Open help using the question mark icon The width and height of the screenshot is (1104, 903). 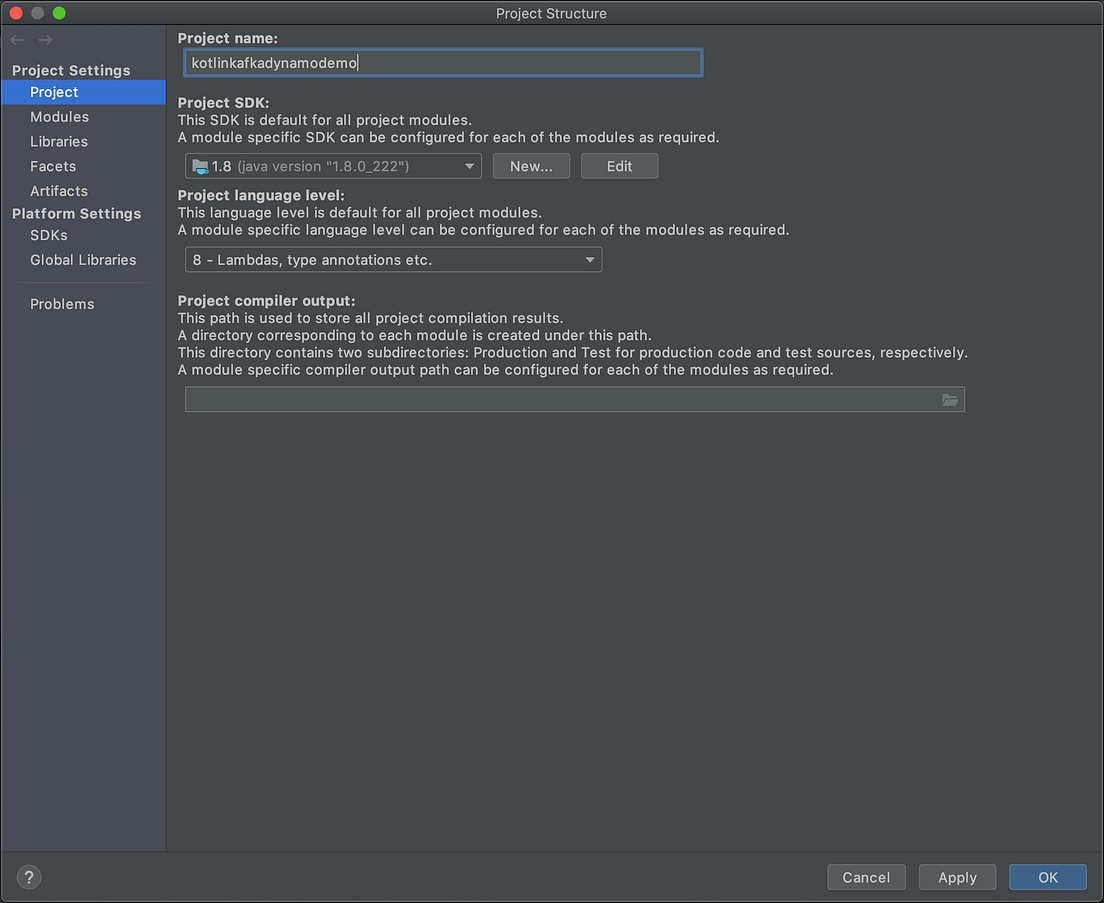point(28,877)
